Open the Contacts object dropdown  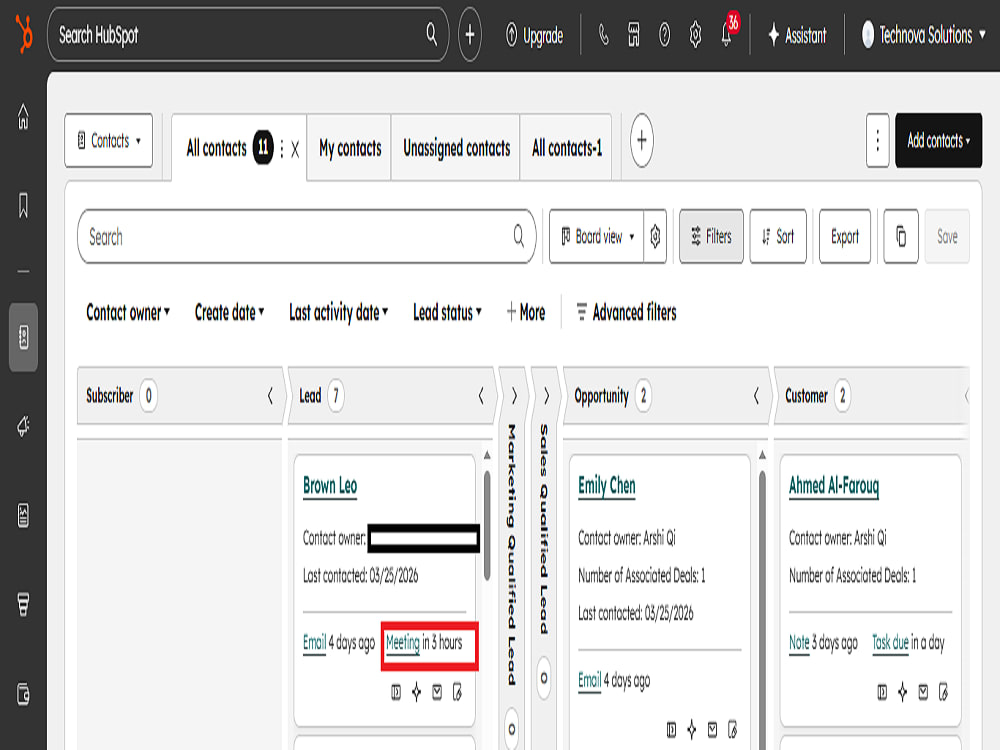point(108,140)
